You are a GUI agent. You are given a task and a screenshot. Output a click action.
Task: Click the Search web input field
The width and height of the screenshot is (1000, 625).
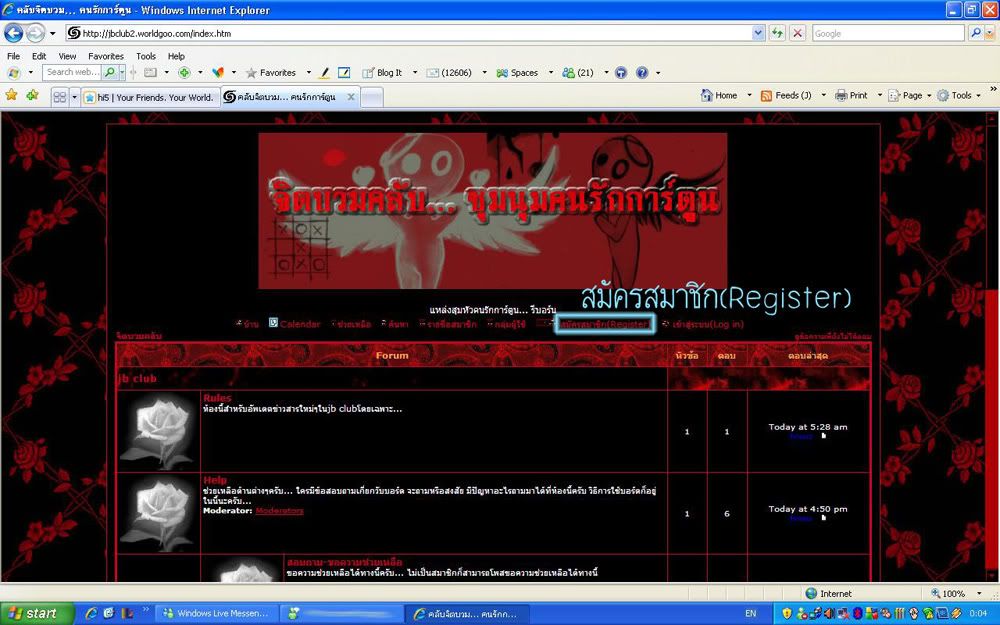[x=72, y=72]
